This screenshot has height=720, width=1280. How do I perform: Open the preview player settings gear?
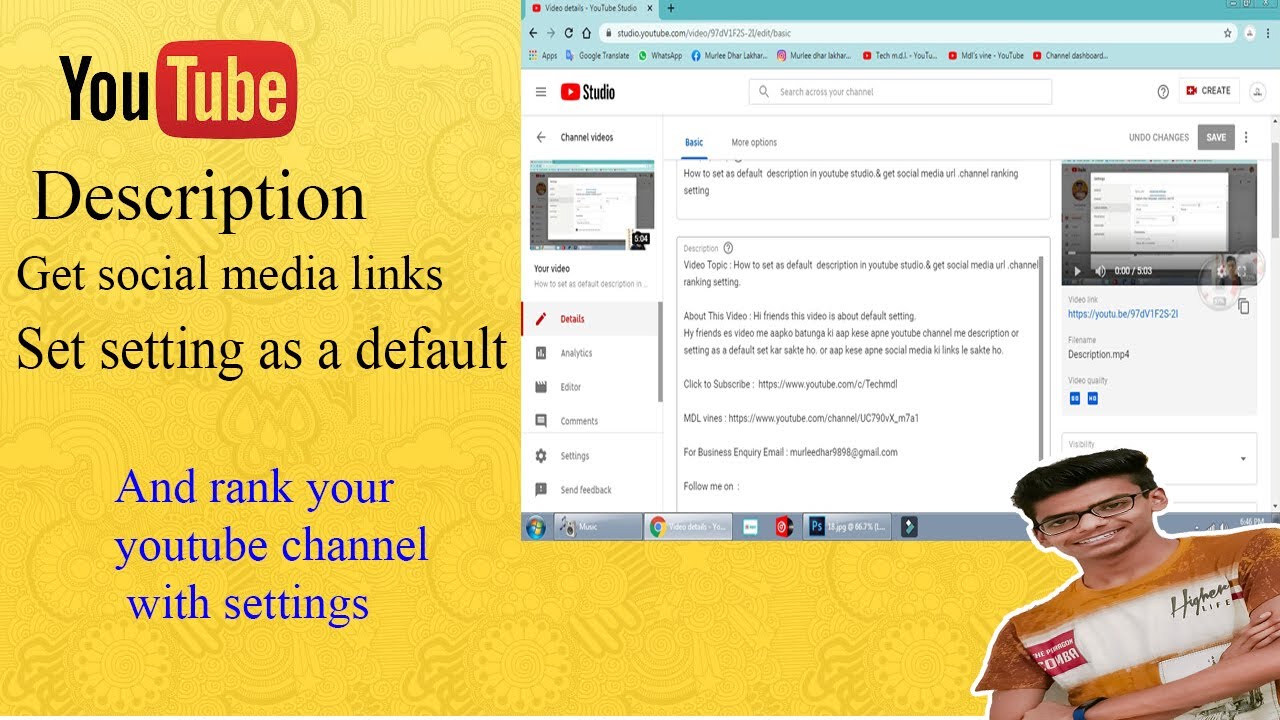pos(1222,271)
